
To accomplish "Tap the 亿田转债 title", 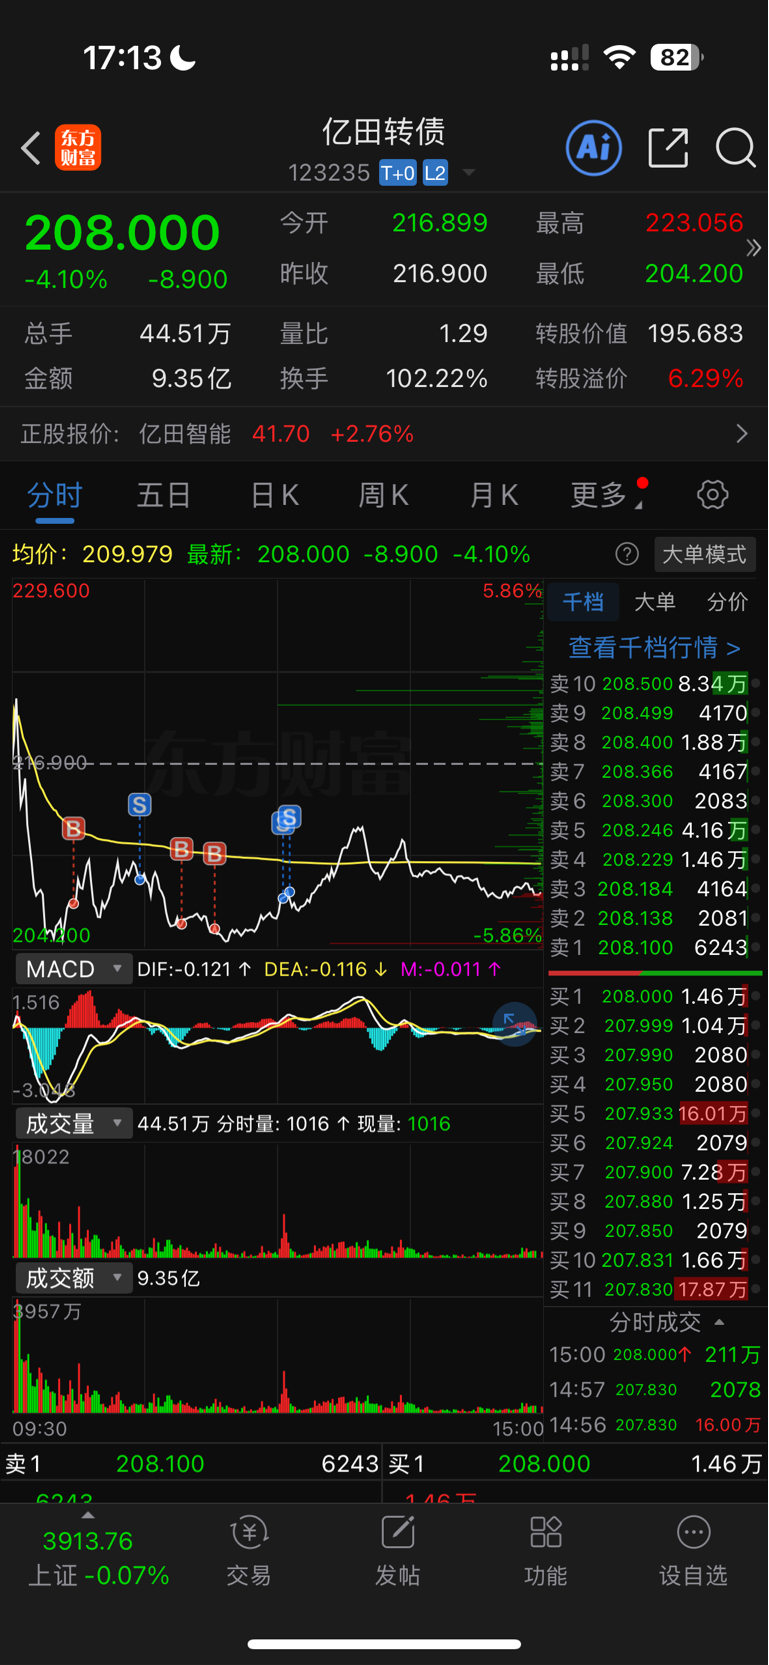I will click(383, 132).
